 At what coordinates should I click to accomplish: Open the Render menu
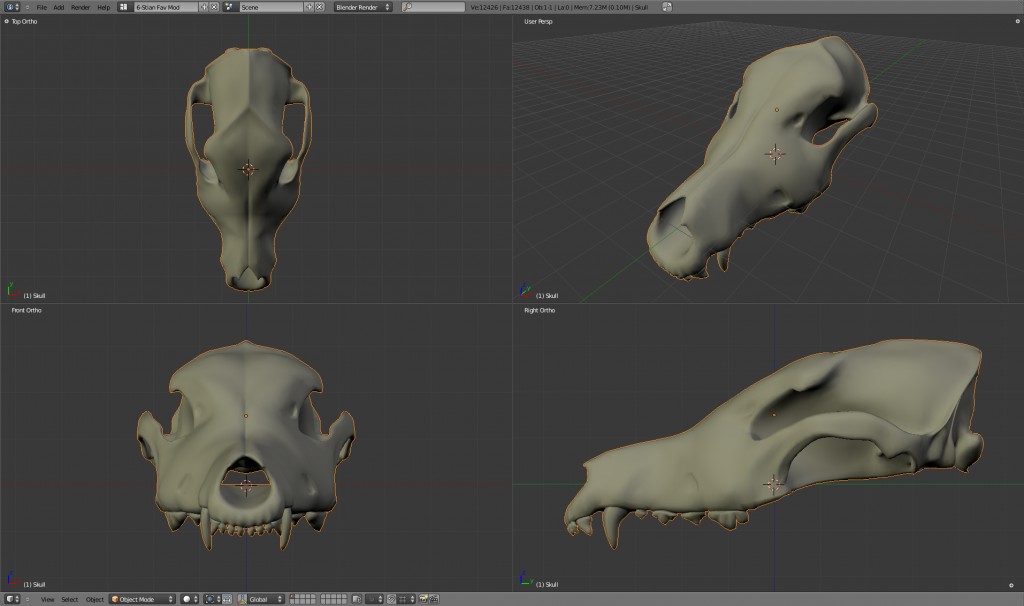(81, 7)
